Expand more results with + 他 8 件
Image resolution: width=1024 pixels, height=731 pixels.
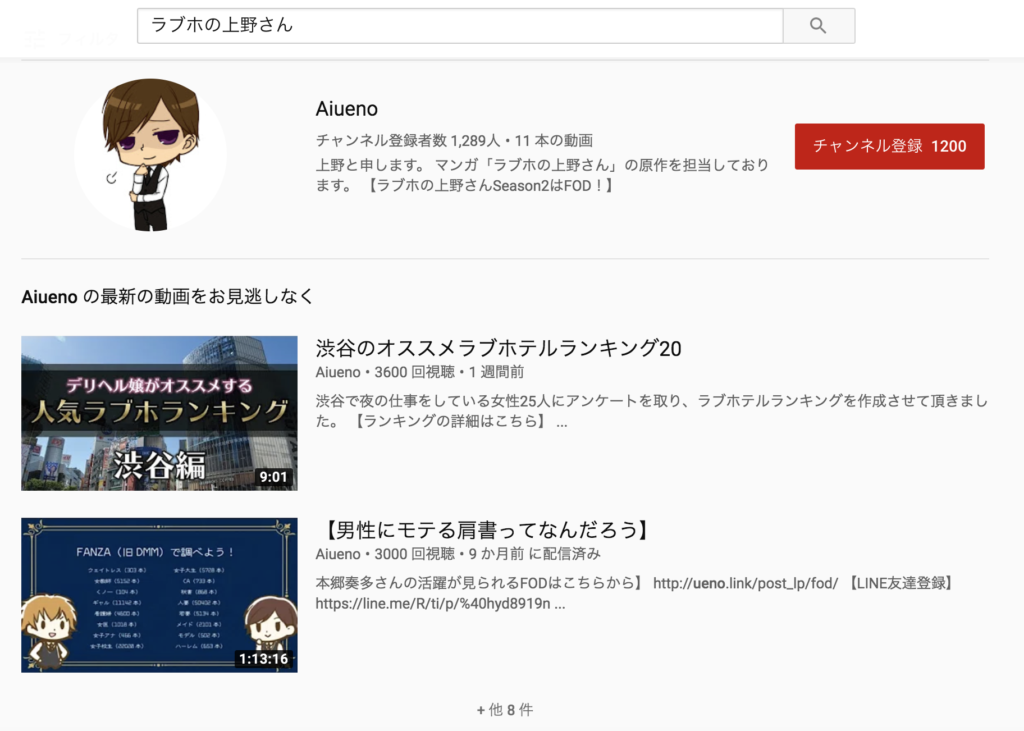pyautogui.click(x=505, y=709)
